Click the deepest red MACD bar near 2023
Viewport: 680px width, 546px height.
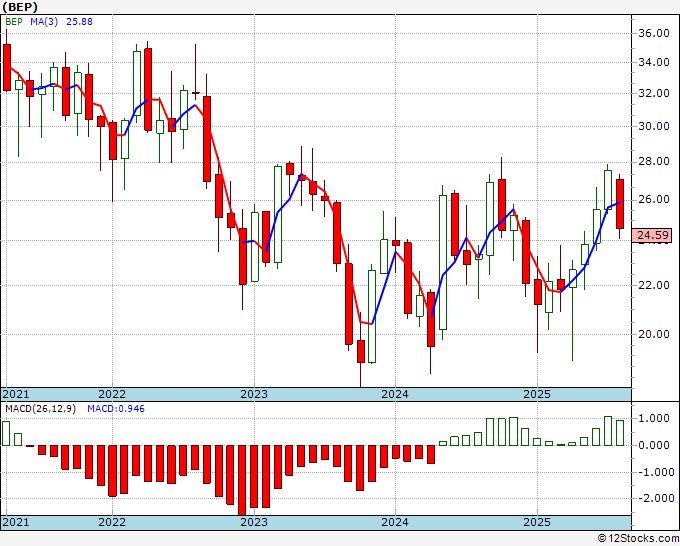(242, 481)
